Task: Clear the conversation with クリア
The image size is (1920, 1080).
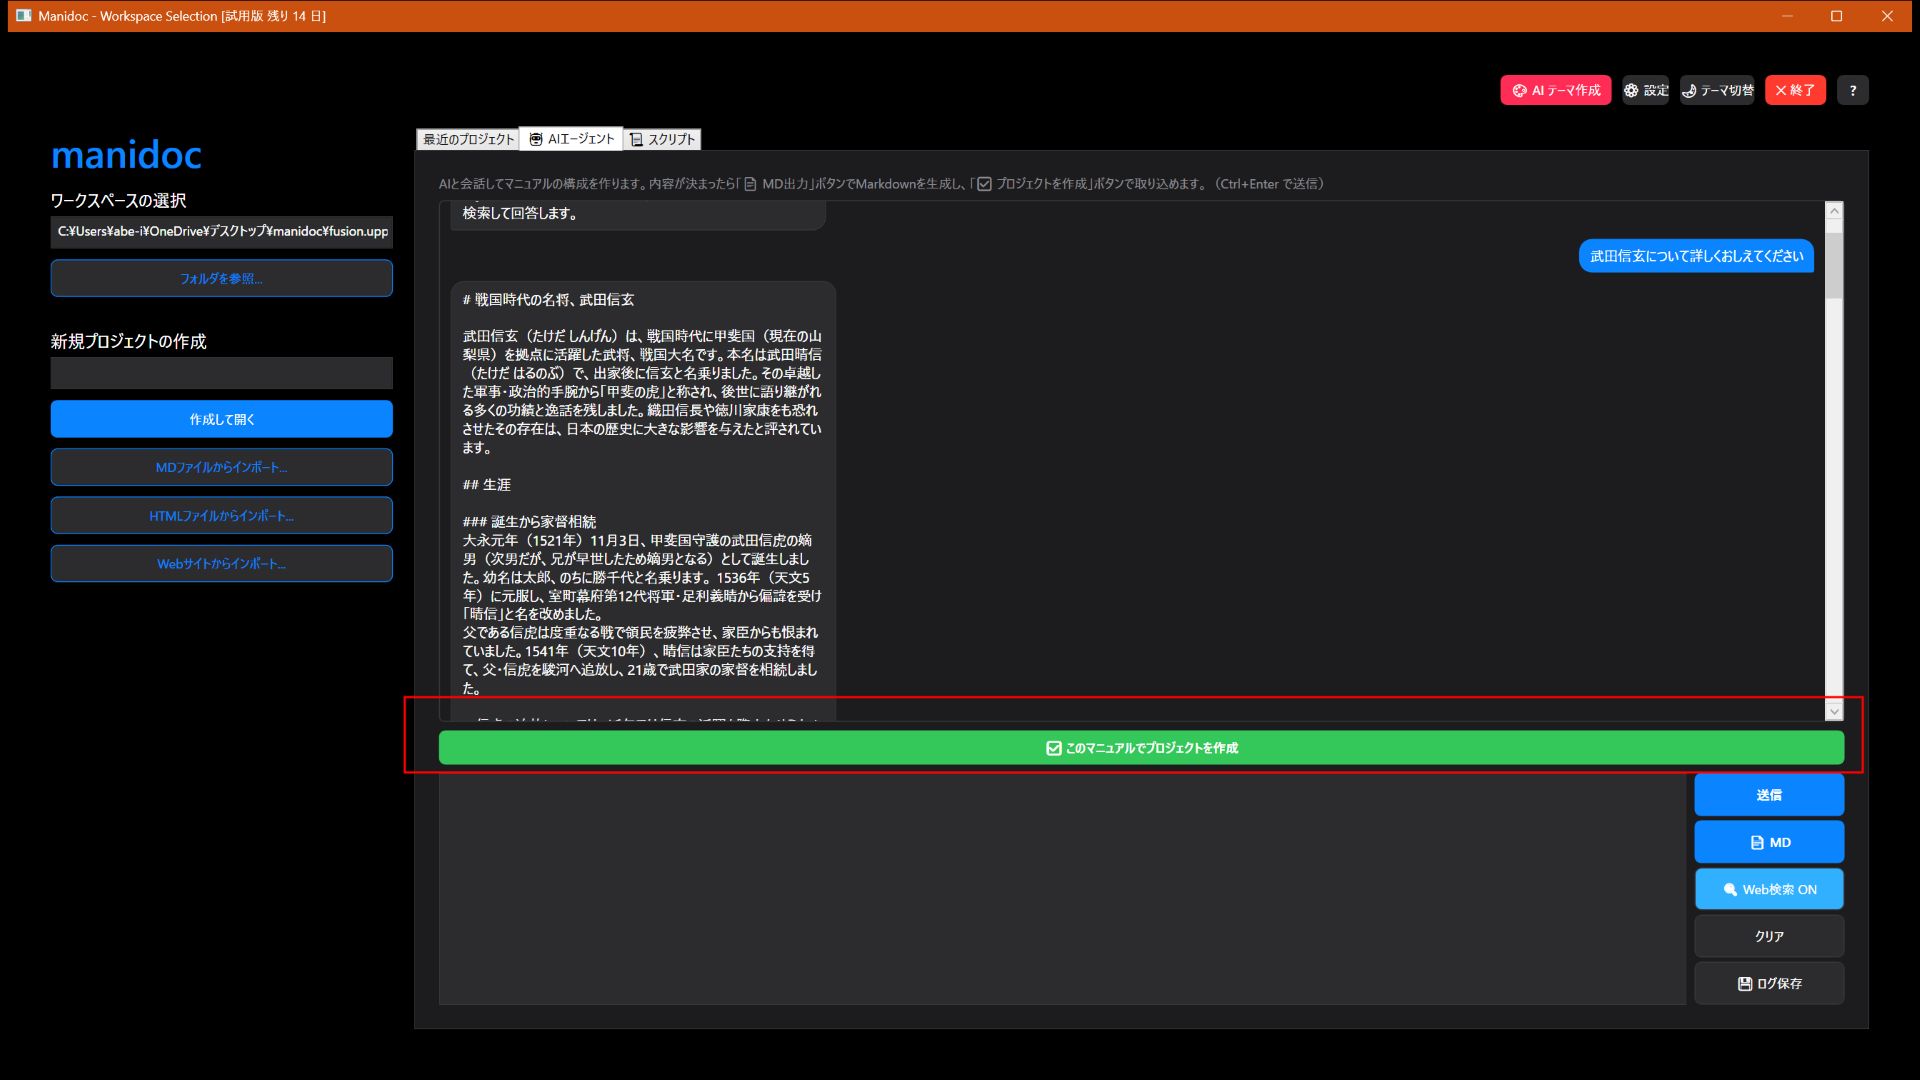Action: click(1768, 936)
